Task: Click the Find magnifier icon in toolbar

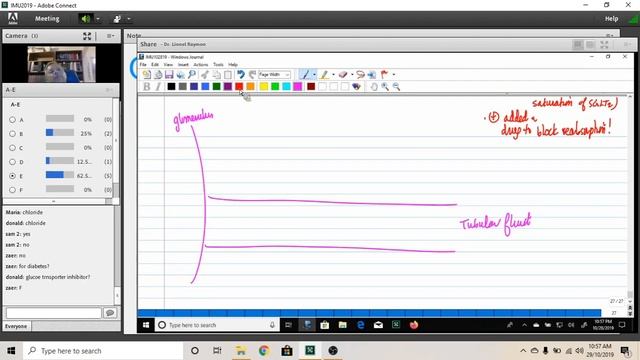Action: tap(192, 74)
